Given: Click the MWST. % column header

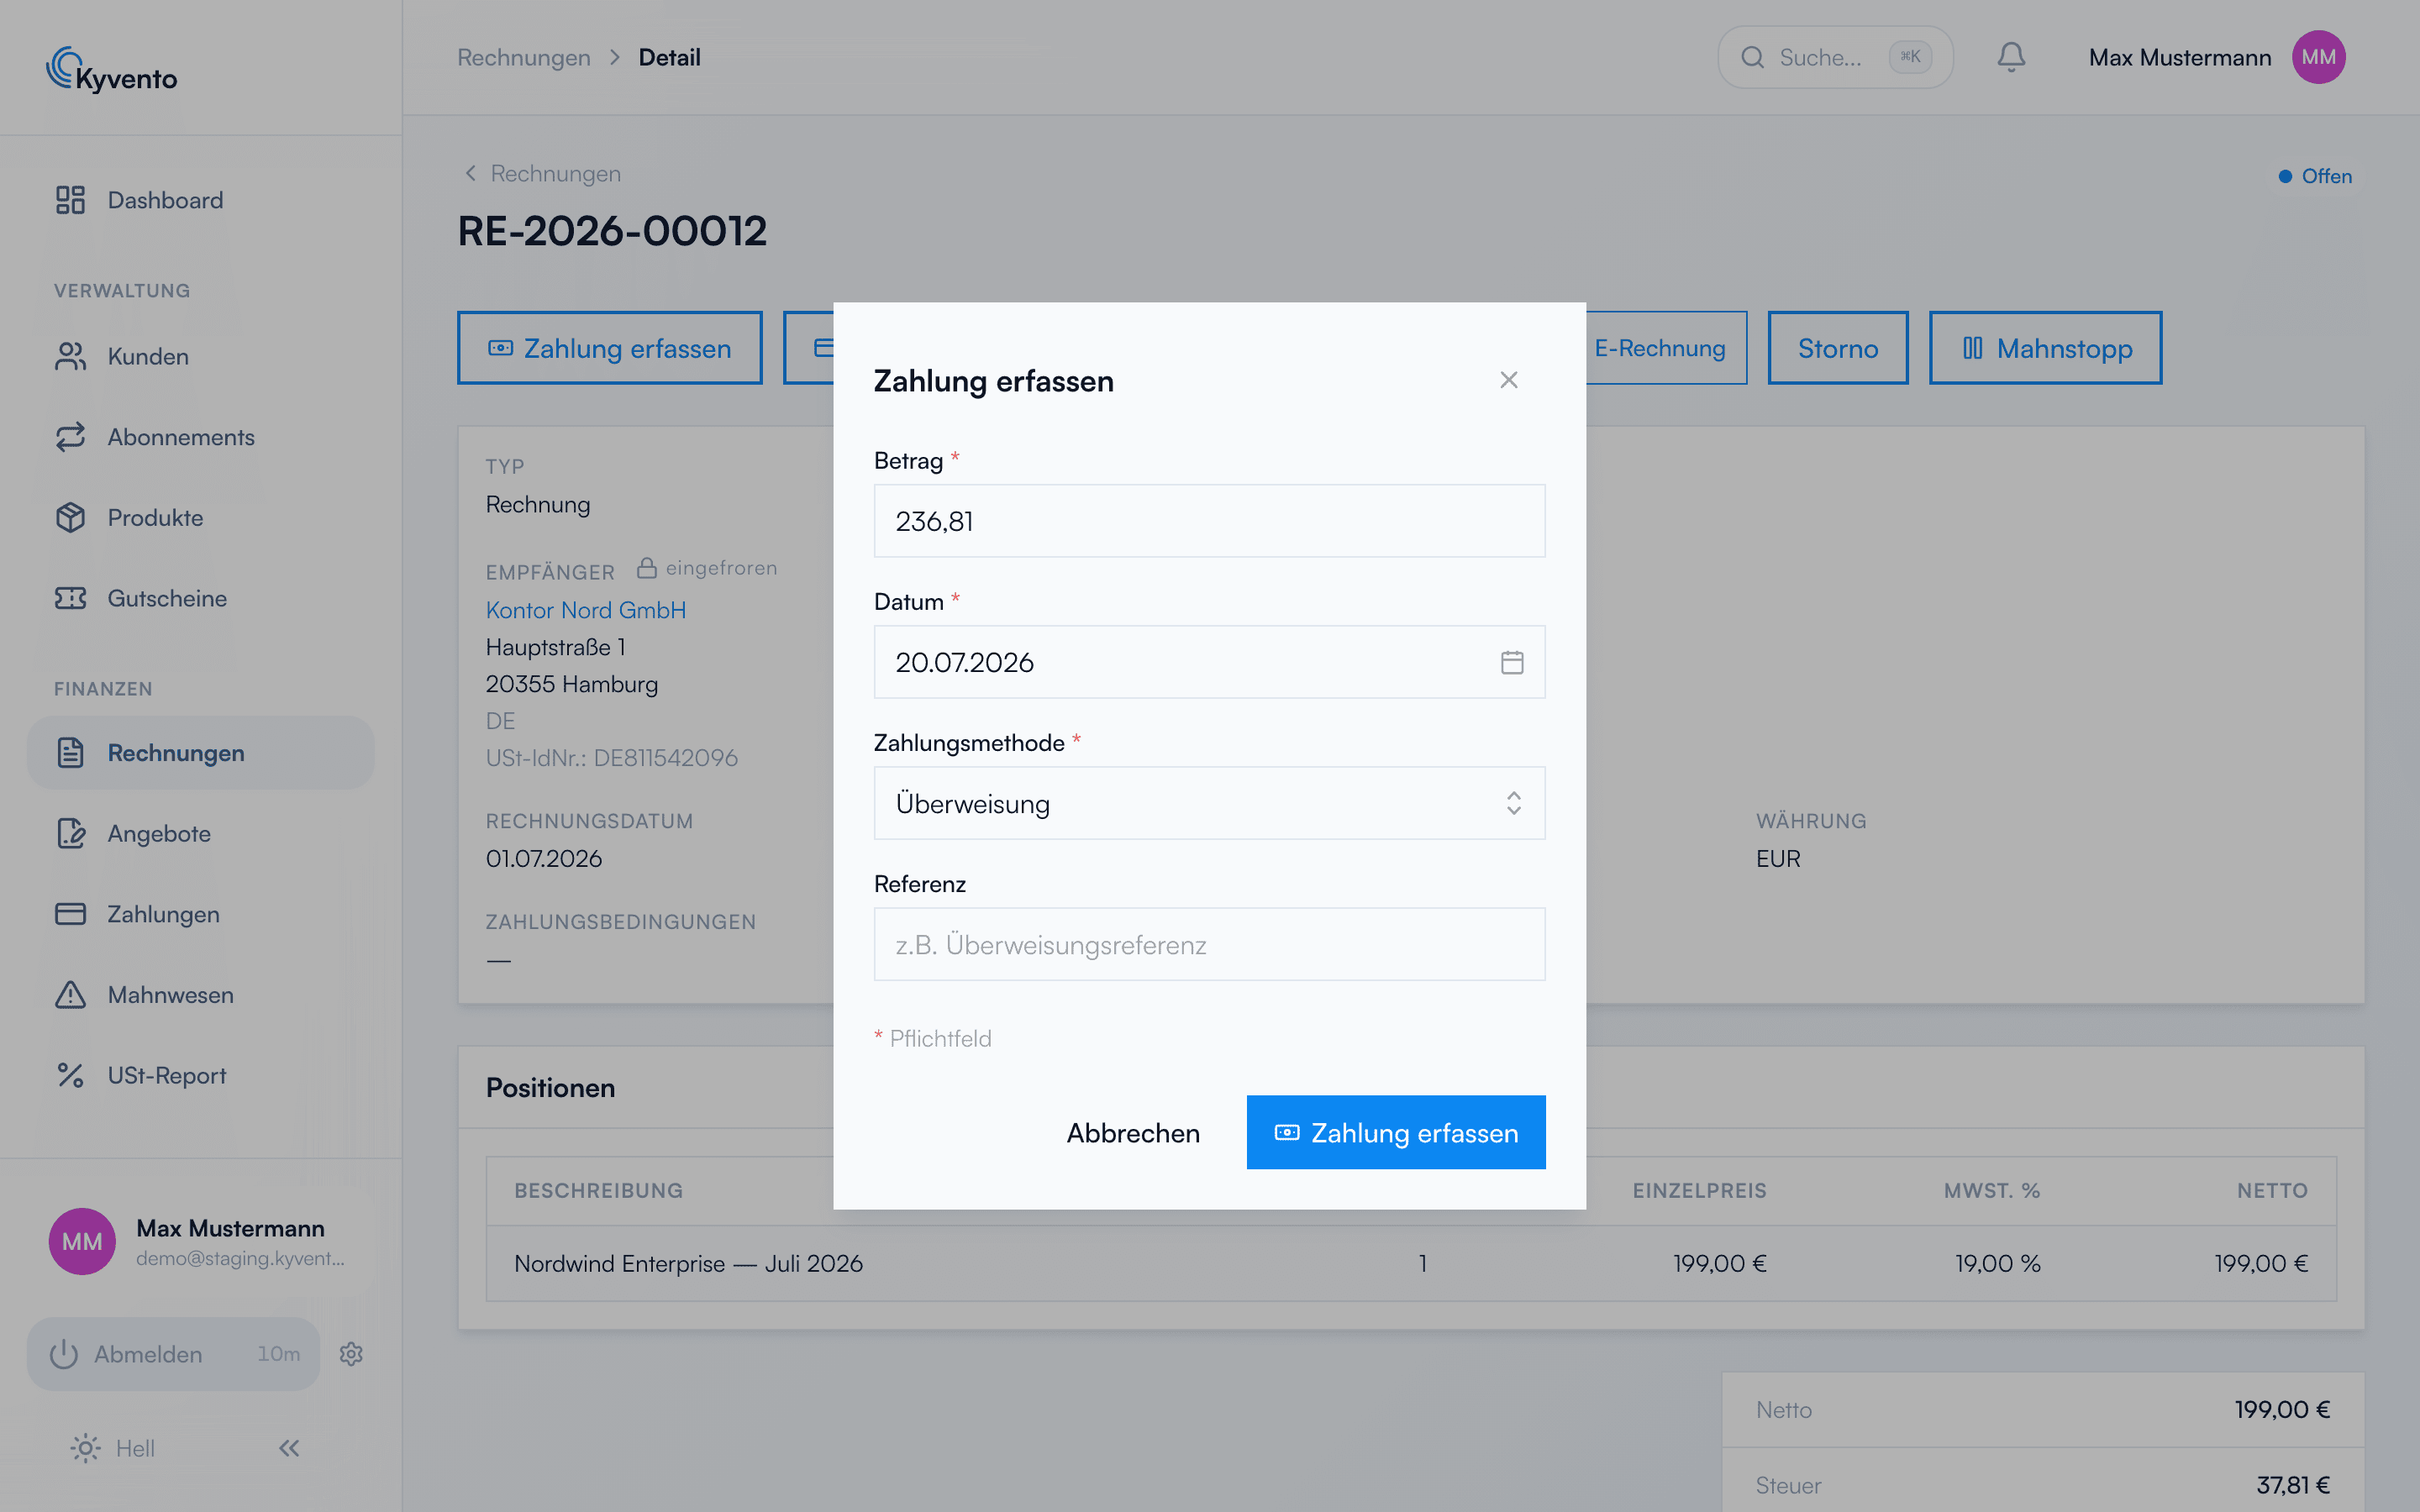Looking at the screenshot, I should [1991, 1190].
